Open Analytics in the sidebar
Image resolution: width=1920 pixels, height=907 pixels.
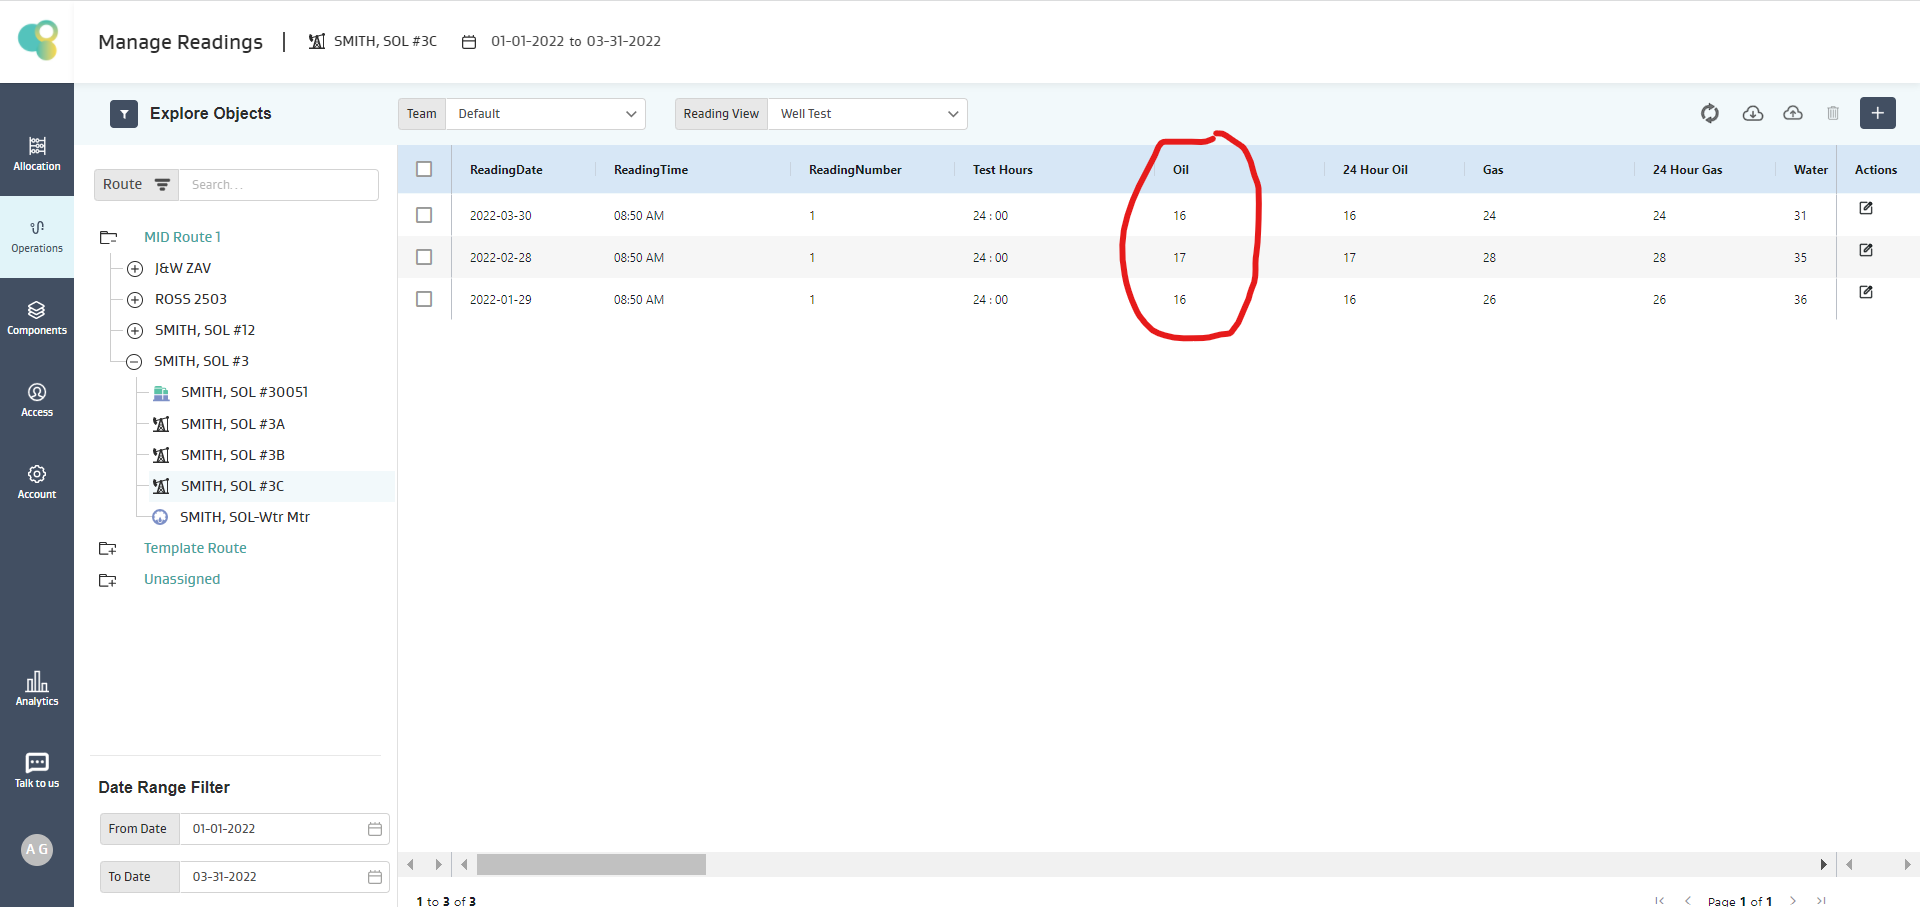(37, 688)
